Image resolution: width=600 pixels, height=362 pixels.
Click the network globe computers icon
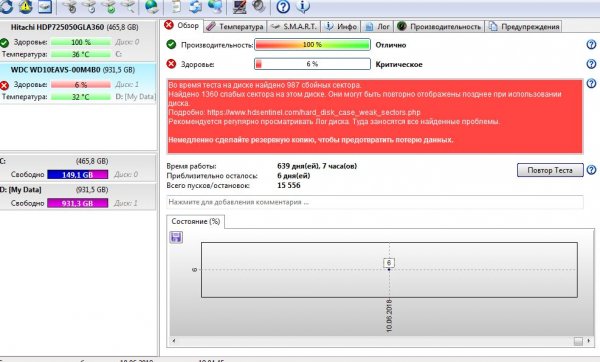215,7
